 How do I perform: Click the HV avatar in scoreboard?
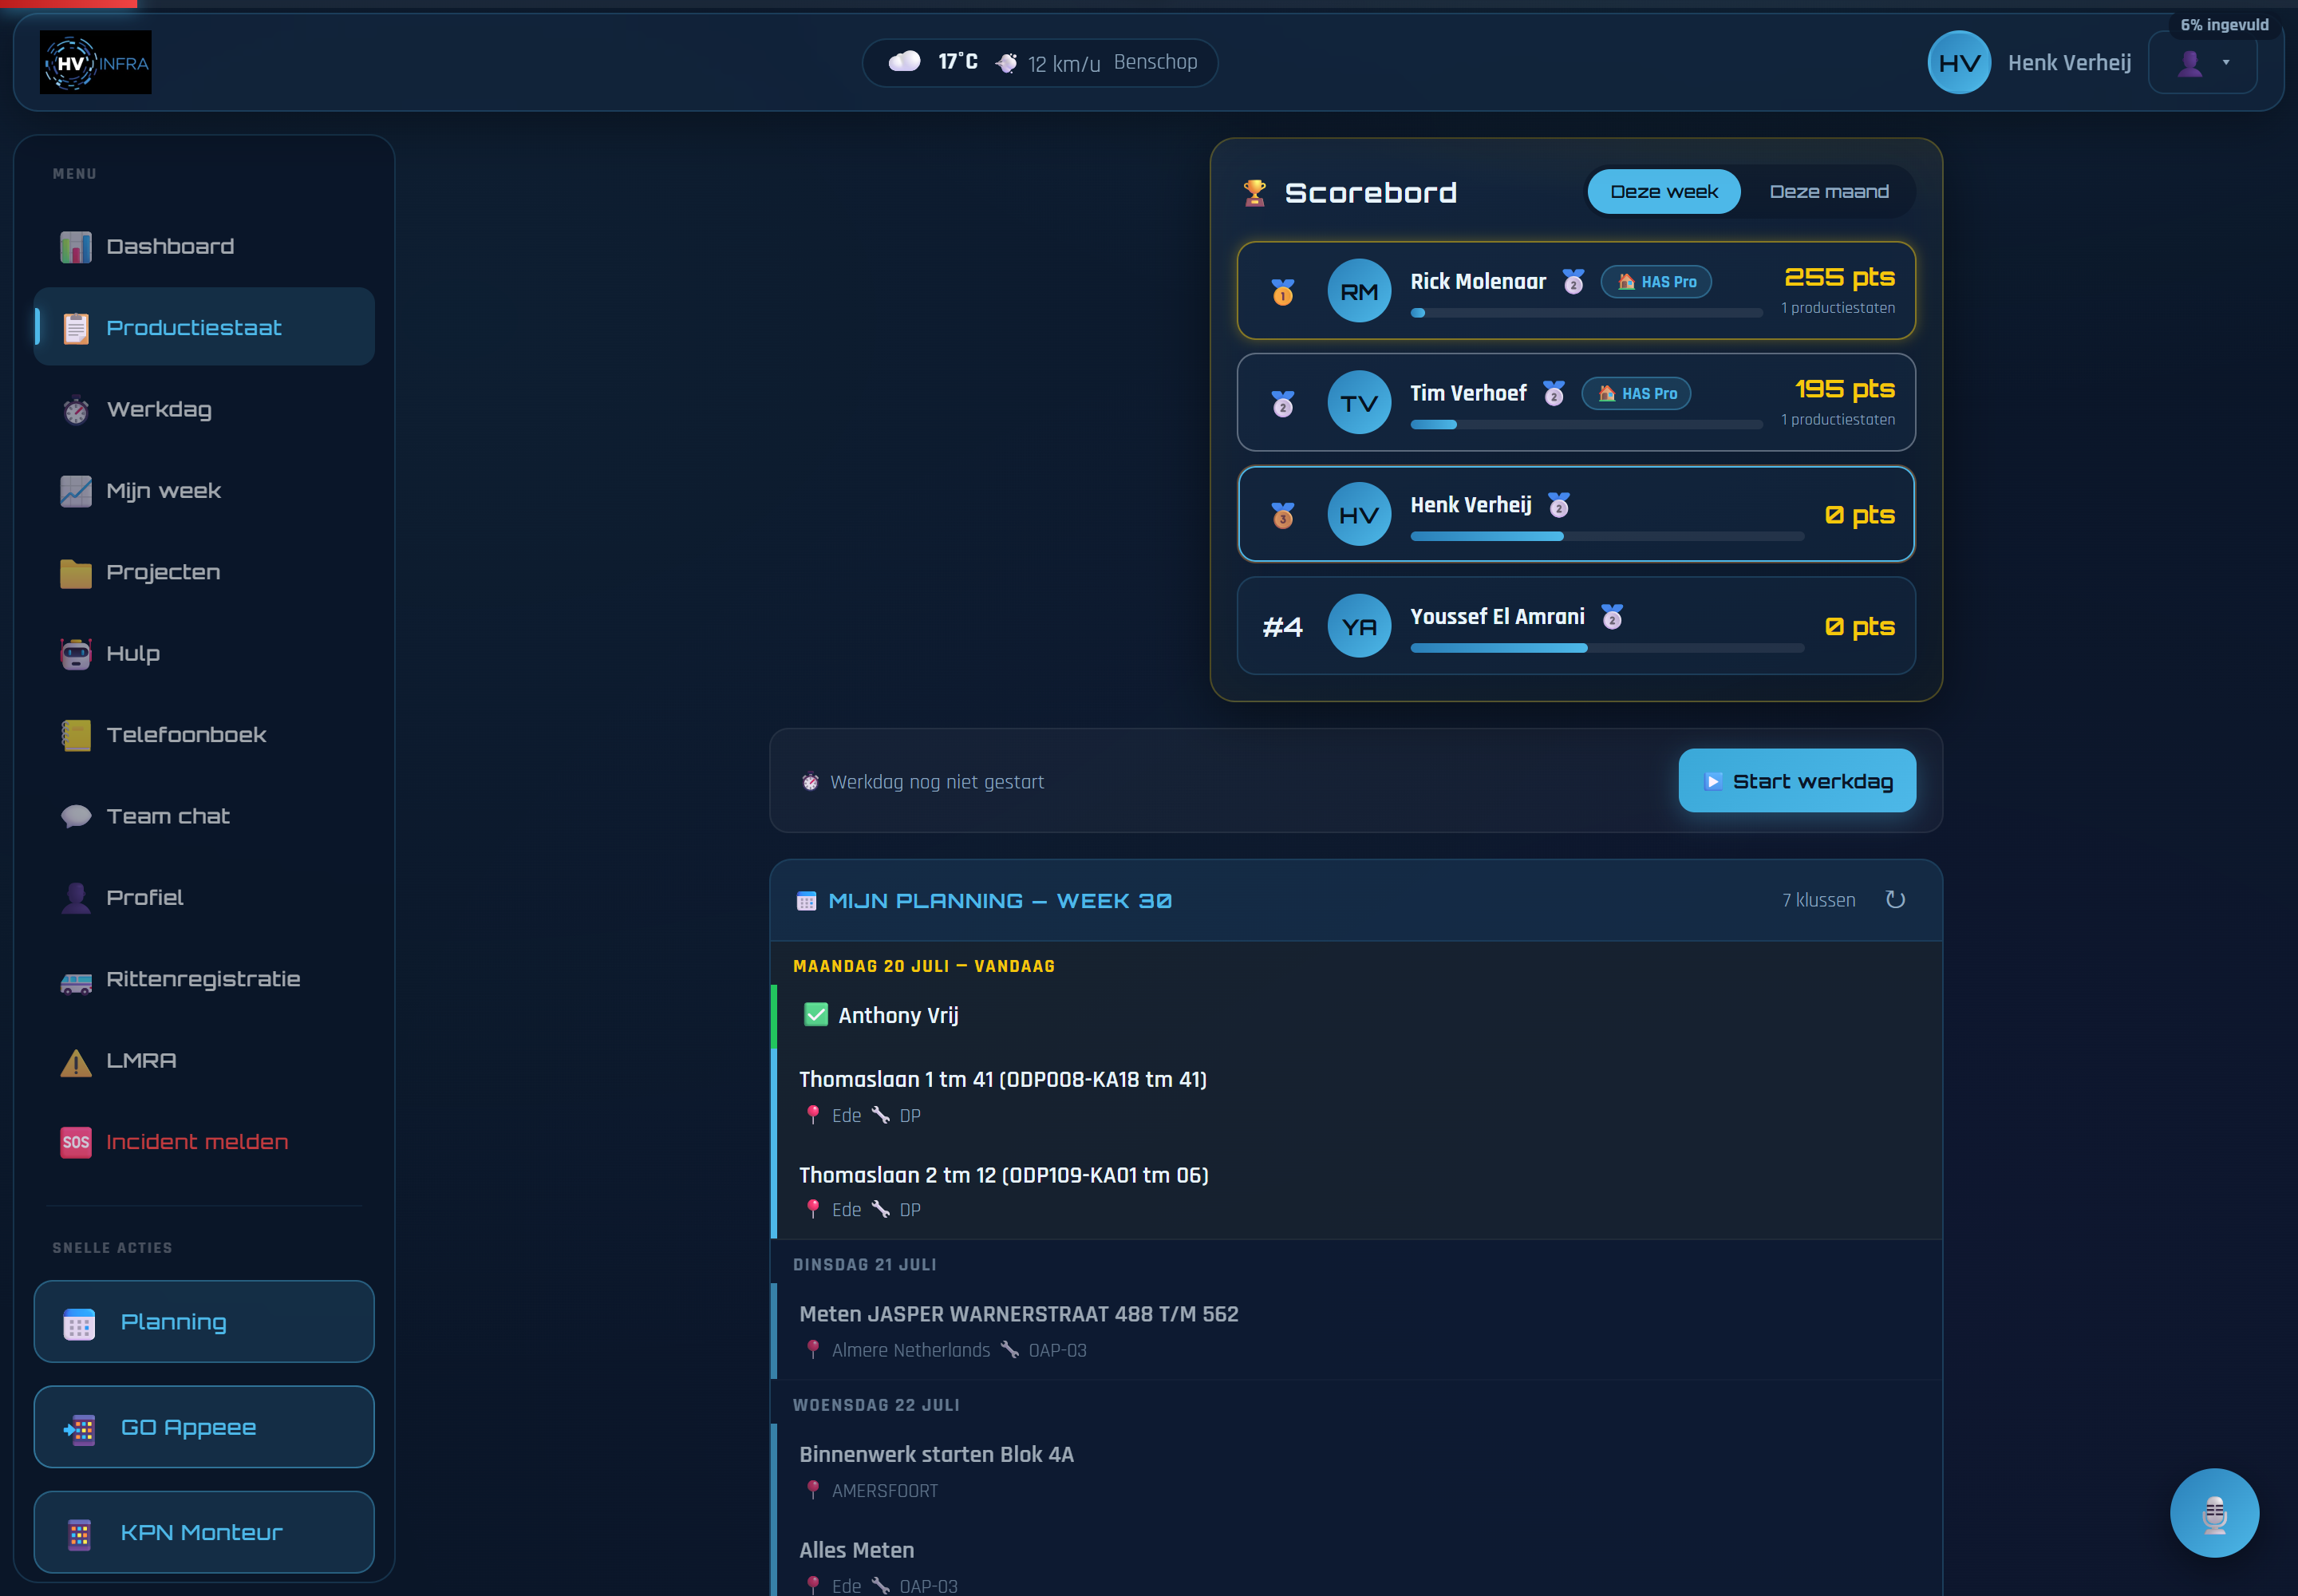1359,515
